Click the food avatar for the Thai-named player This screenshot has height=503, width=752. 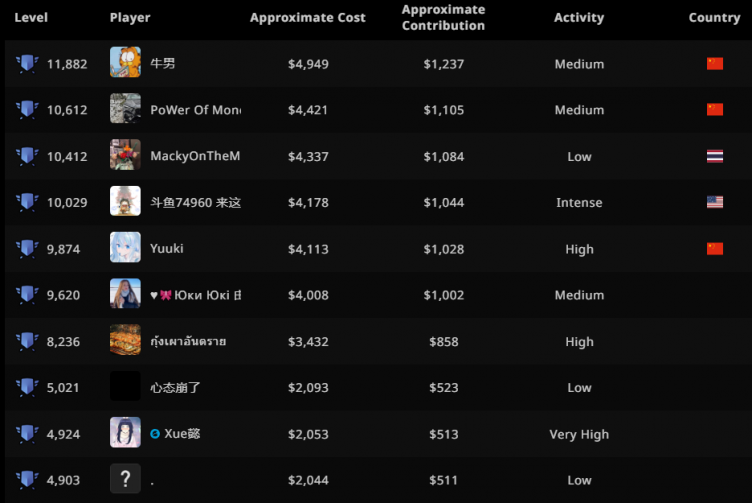(125, 341)
